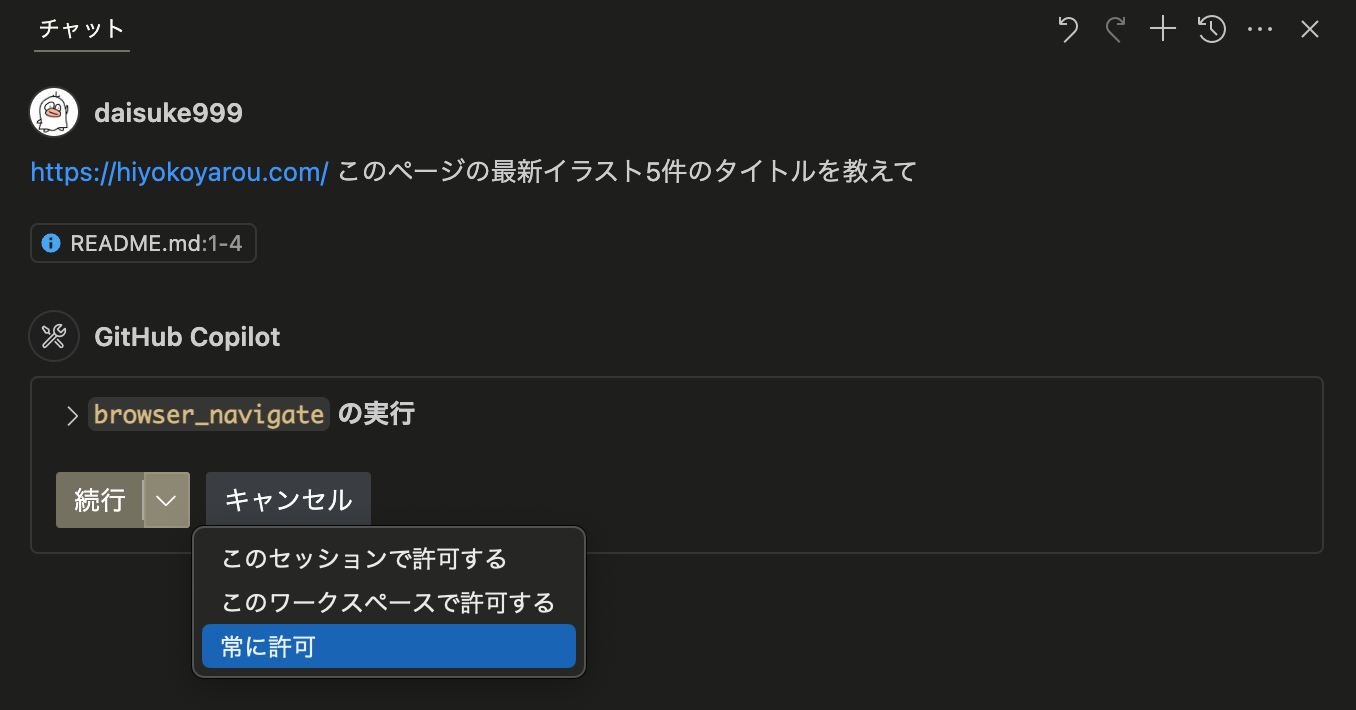Redo the chat request
The image size is (1356, 710).
coord(1115,29)
